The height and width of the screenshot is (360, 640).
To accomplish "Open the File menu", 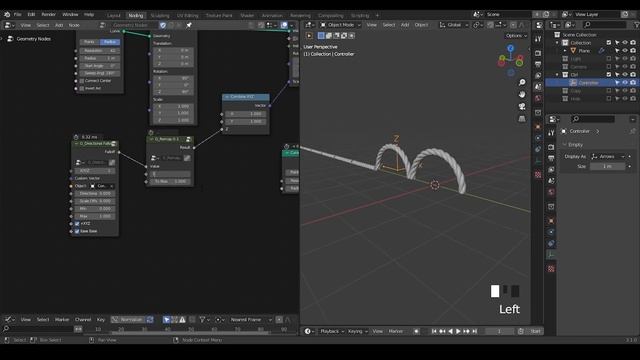I will (x=18, y=14).
